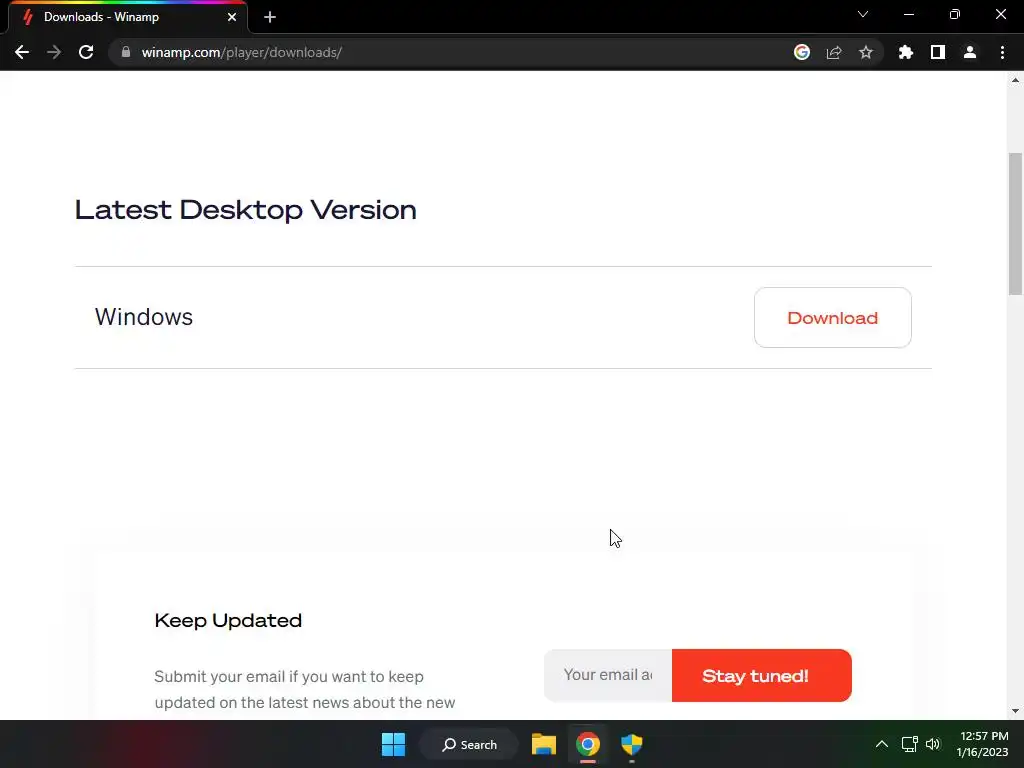Launch File Explorer from taskbar
This screenshot has width=1024, height=768.
(543, 744)
